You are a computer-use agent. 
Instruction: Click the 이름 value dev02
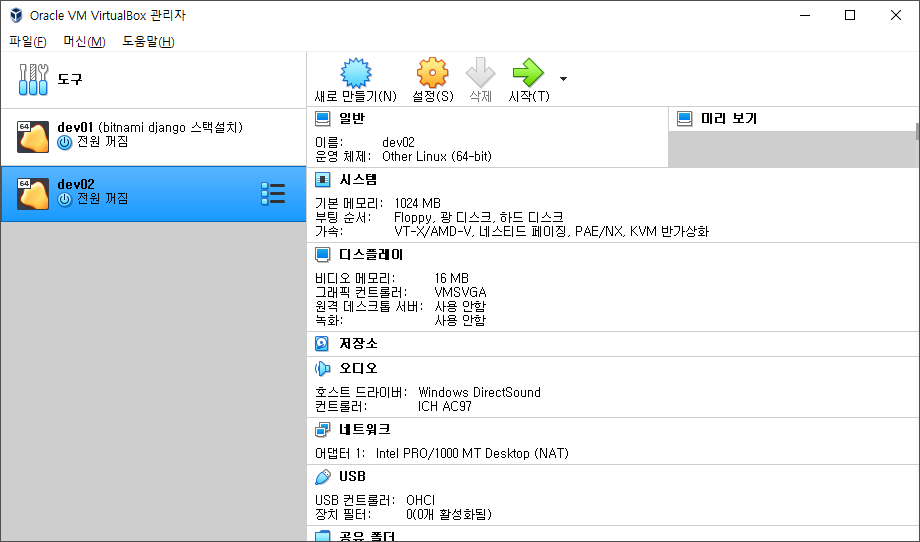[398, 143]
